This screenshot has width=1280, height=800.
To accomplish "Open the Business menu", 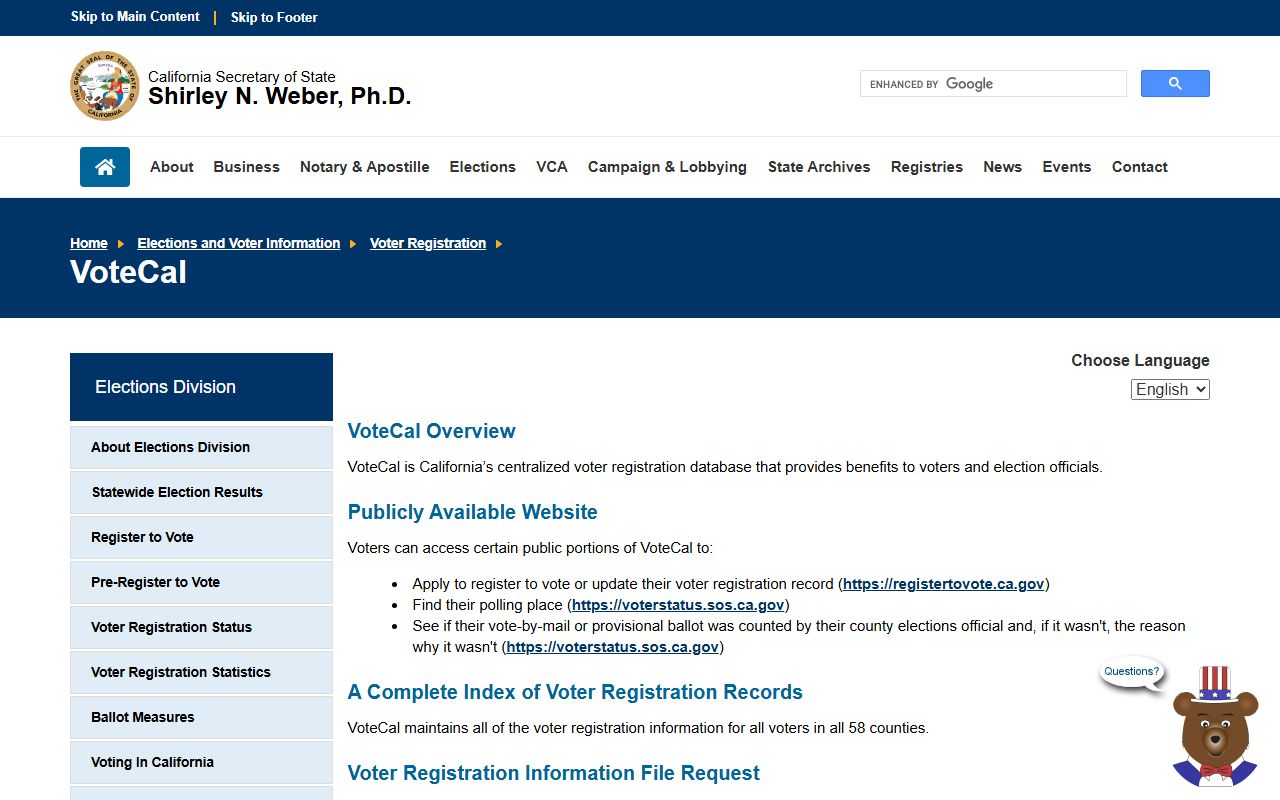I will pos(246,167).
